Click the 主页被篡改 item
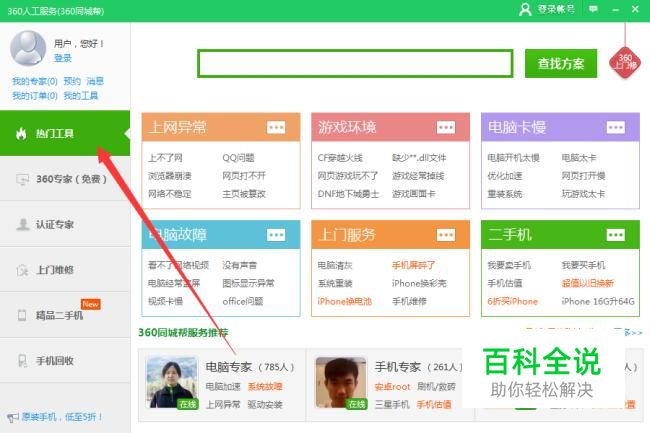This screenshot has width=650, height=433. 244,194
